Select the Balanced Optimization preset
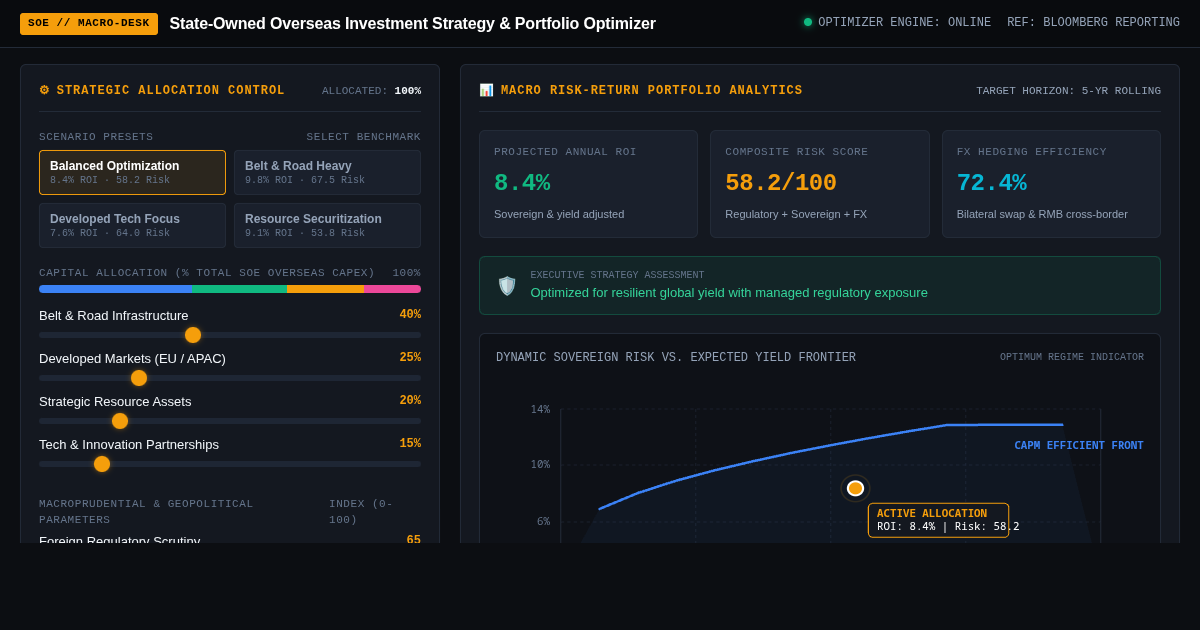 (x=132, y=172)
